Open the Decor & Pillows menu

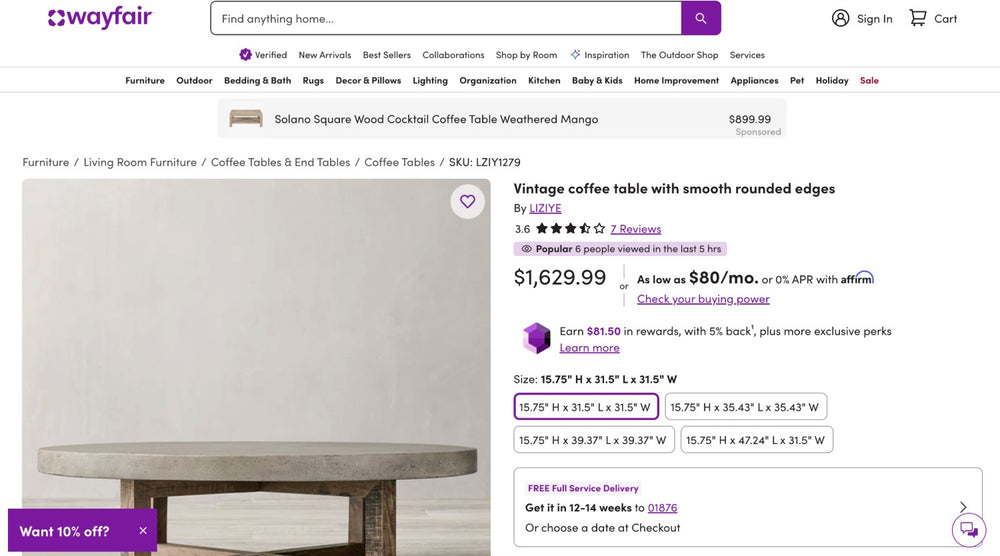click(x=368, y=80)
